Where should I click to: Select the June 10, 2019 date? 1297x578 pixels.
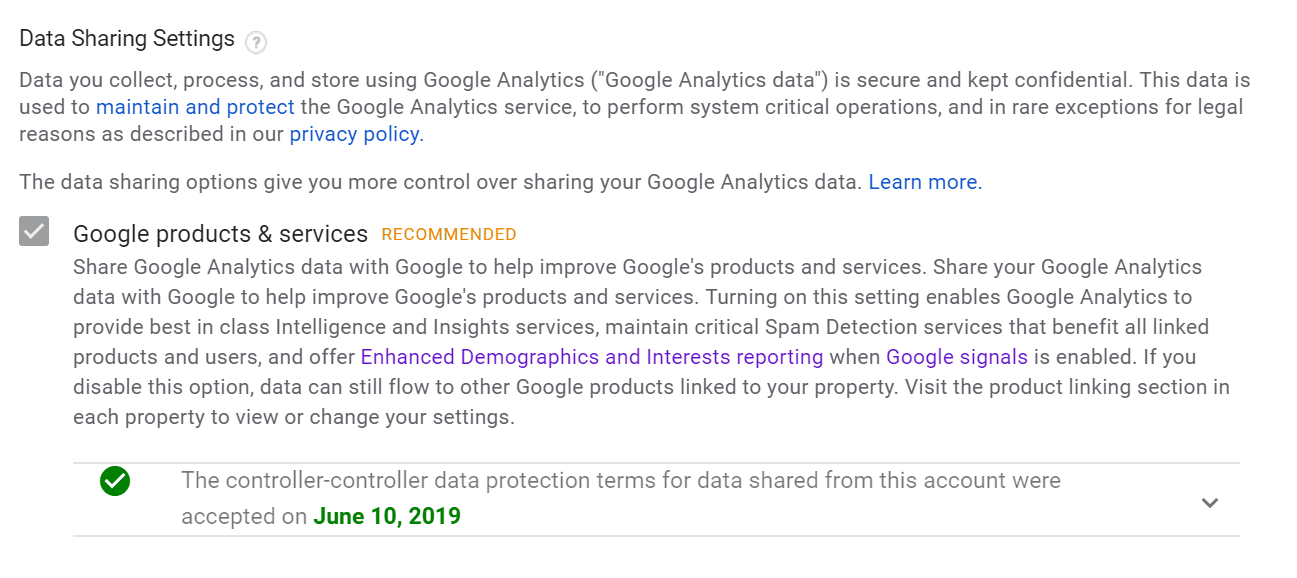[x=387, y=517]
